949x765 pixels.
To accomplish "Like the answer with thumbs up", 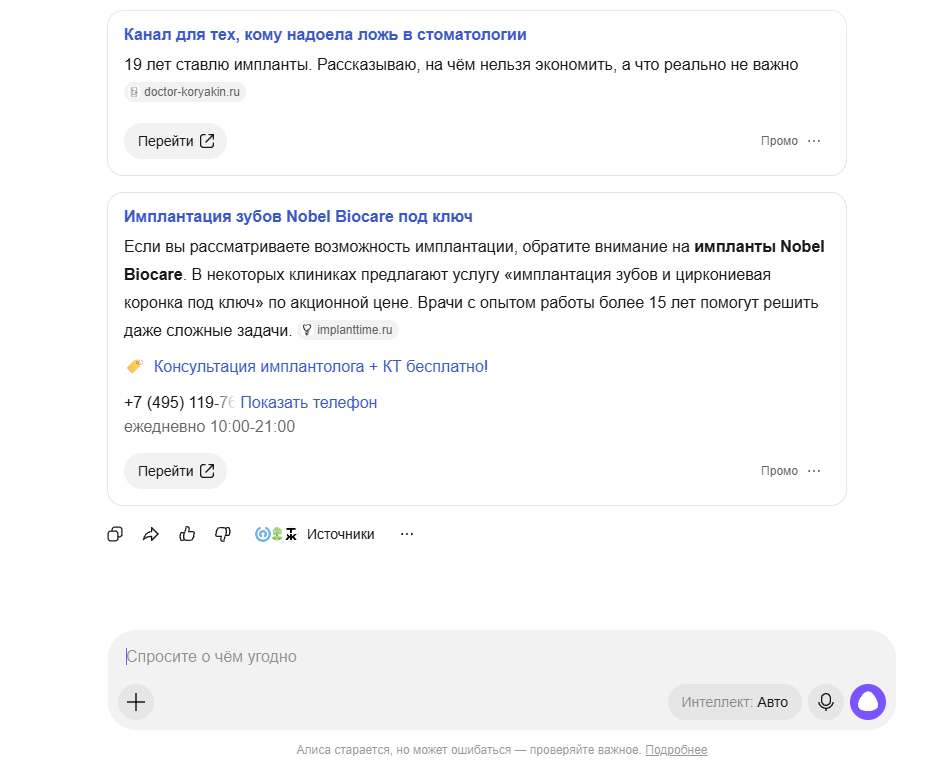I will click(187, 534).
